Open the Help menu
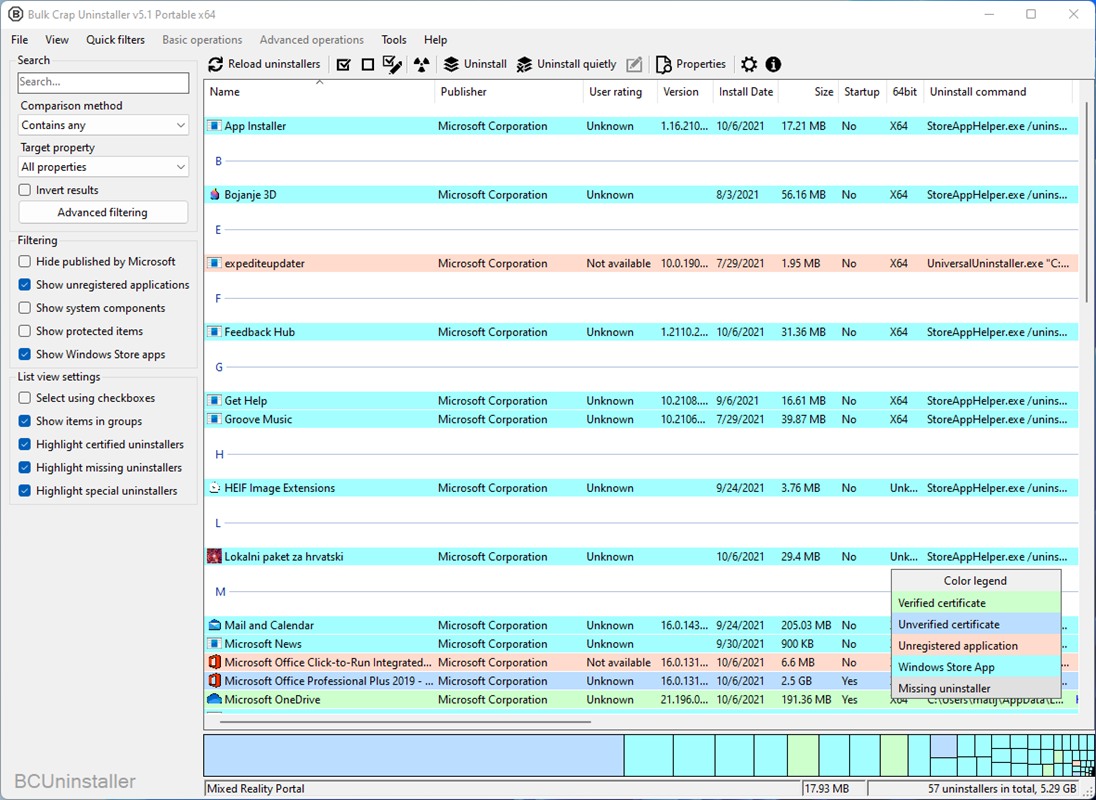 (435, 40)
